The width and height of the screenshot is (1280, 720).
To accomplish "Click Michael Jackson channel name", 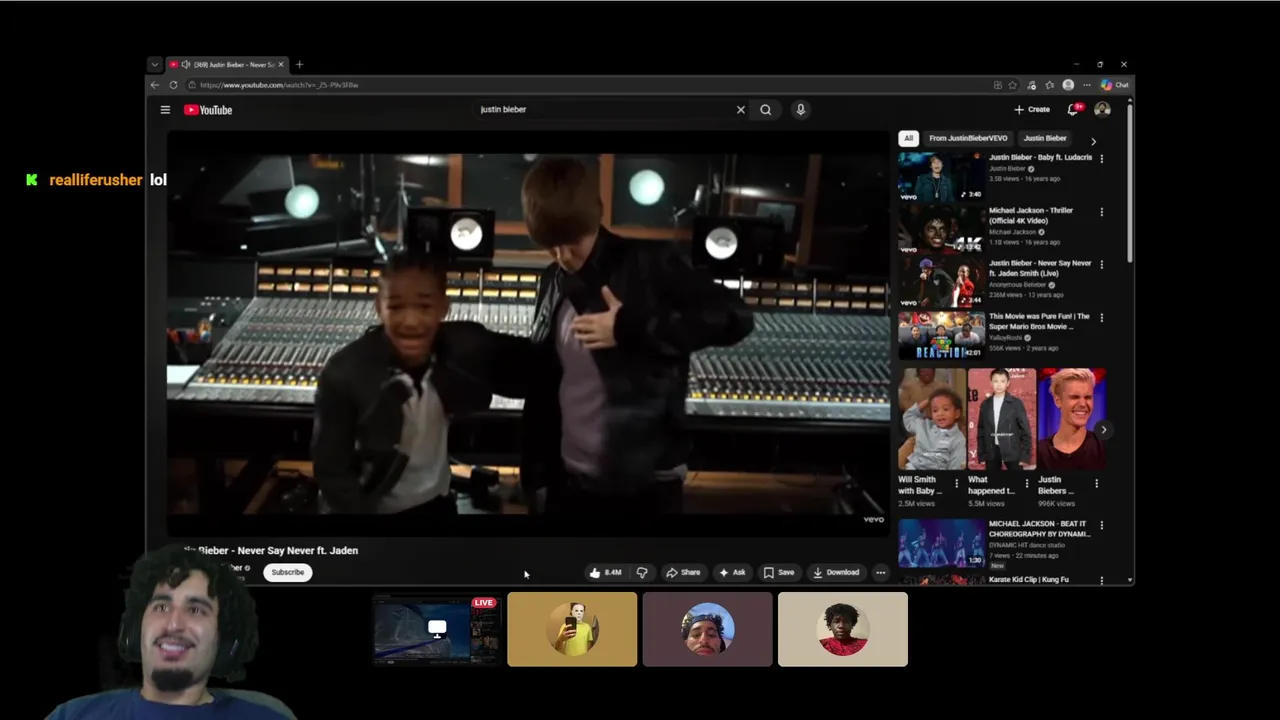I will 1012,232.
